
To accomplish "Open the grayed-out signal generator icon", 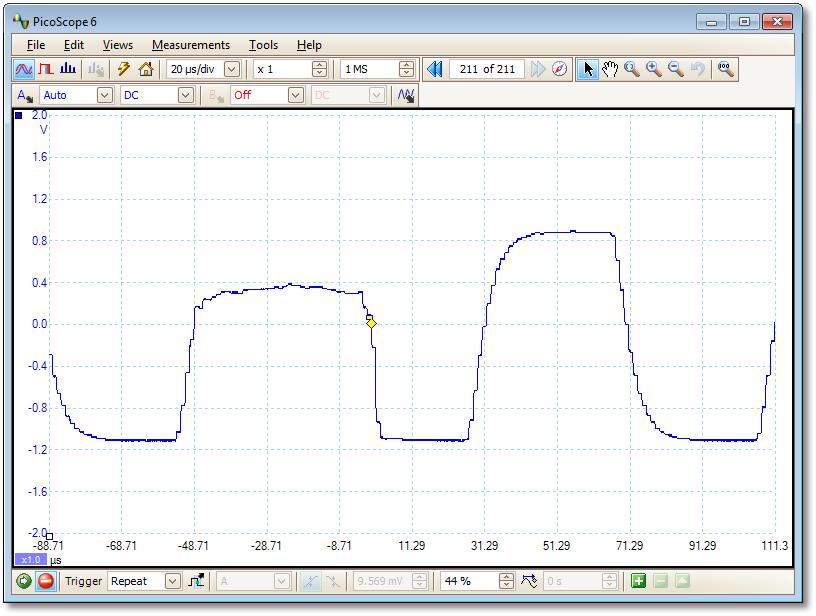I will pos(96,69).
